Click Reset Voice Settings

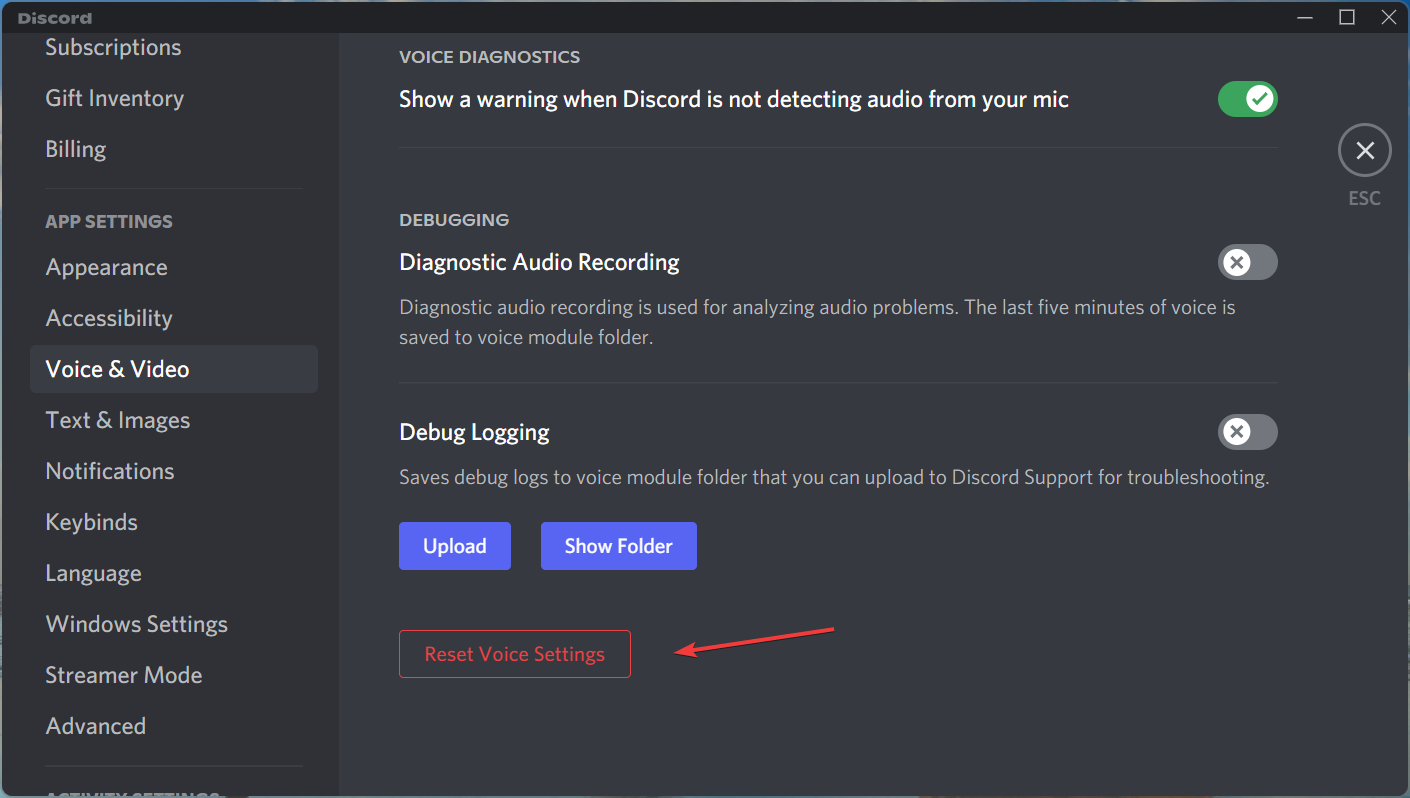(514, 653)
